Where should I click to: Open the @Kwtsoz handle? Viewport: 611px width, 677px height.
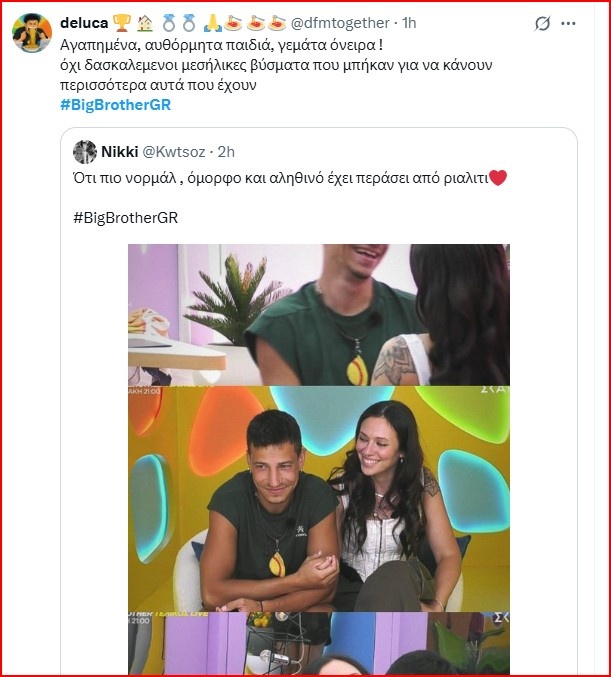tap(177, 152)
